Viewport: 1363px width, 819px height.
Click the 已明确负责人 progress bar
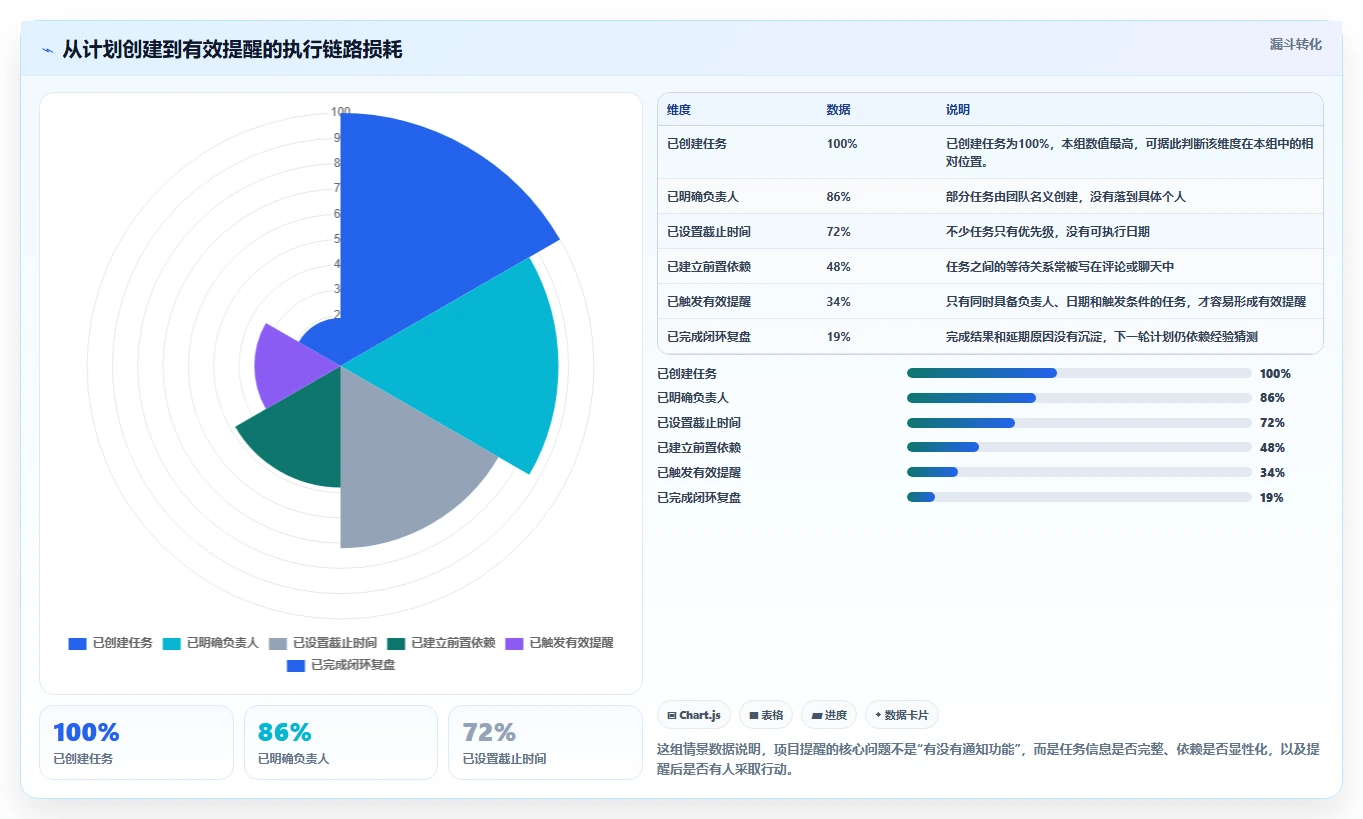(x=1079, y=398)
